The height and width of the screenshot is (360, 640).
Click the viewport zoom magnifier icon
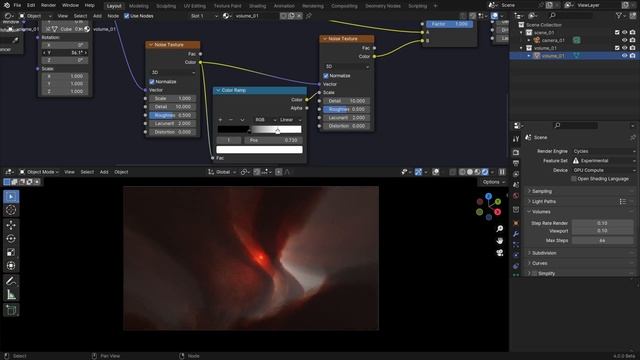tap(500, 229)
